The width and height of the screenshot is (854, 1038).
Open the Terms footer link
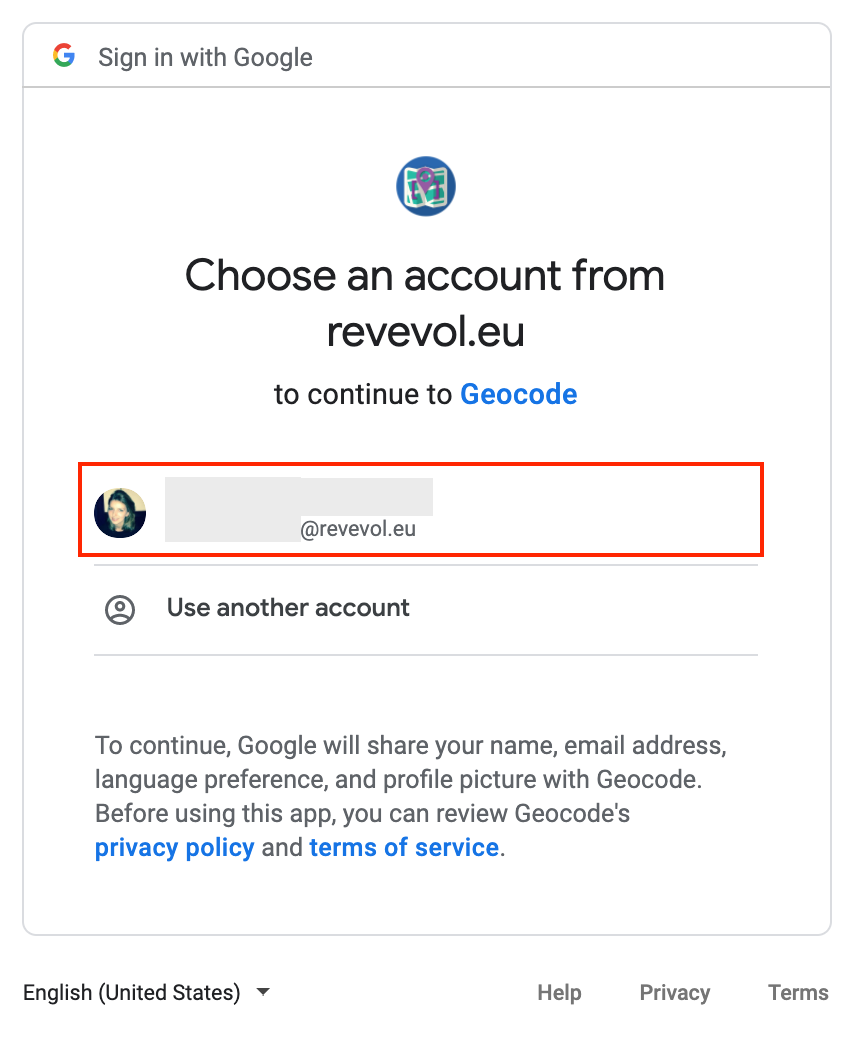pos(798,992)
